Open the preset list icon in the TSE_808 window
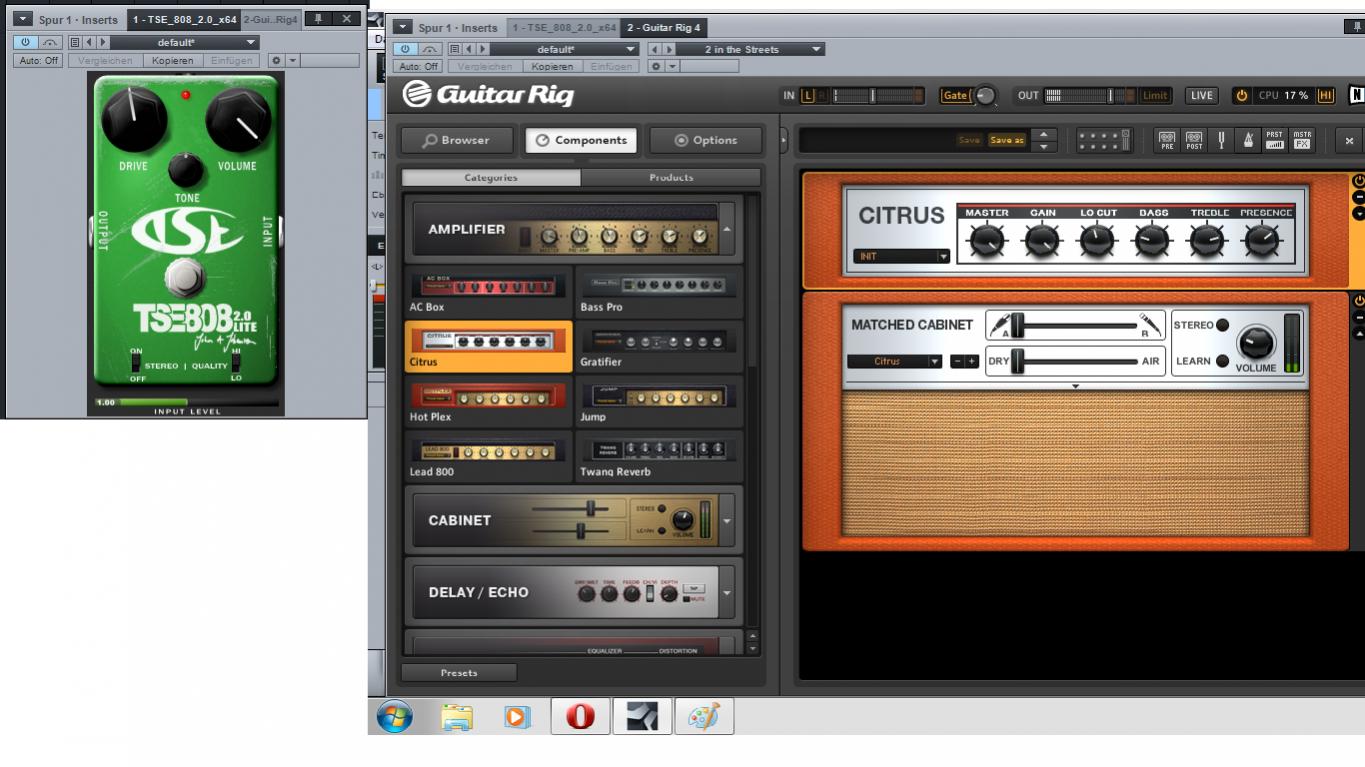This screenshot has height=767, width=1365. coord(75,43)
